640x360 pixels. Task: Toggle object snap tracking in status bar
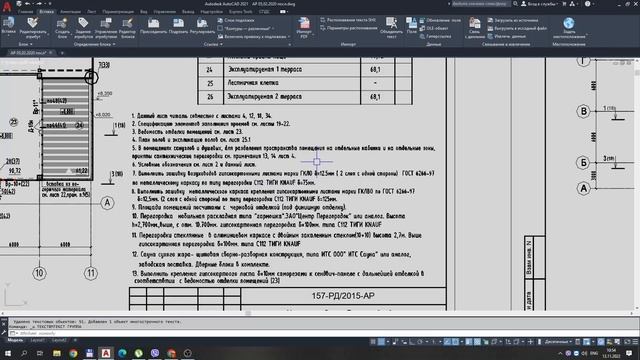[447, 342]
